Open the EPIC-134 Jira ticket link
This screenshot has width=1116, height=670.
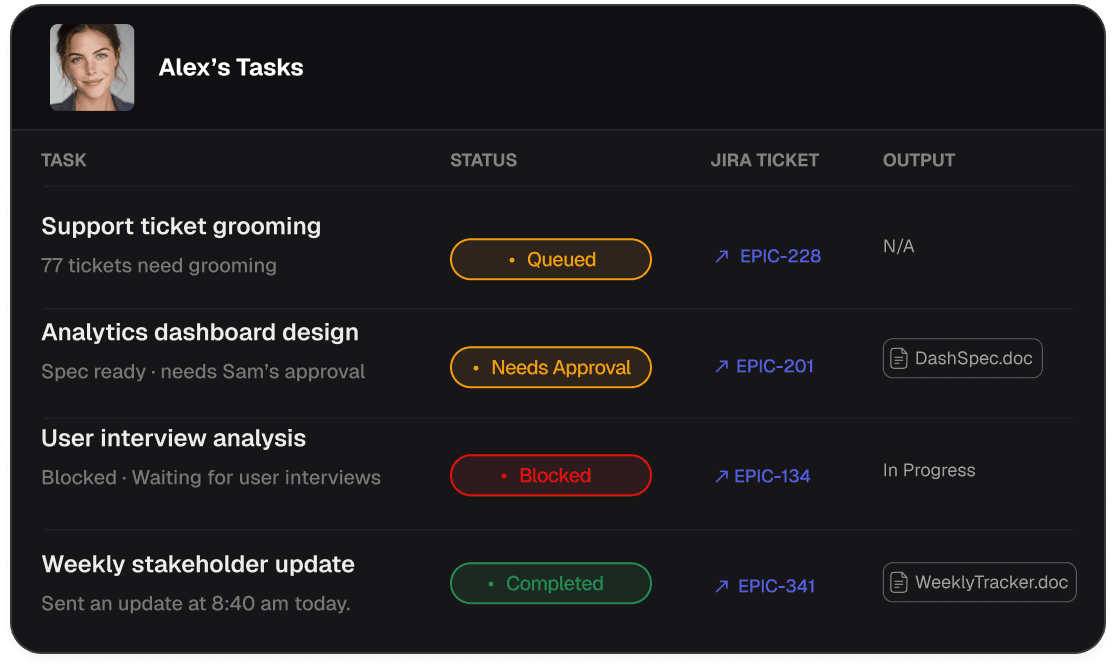click(x=772, y=477)
